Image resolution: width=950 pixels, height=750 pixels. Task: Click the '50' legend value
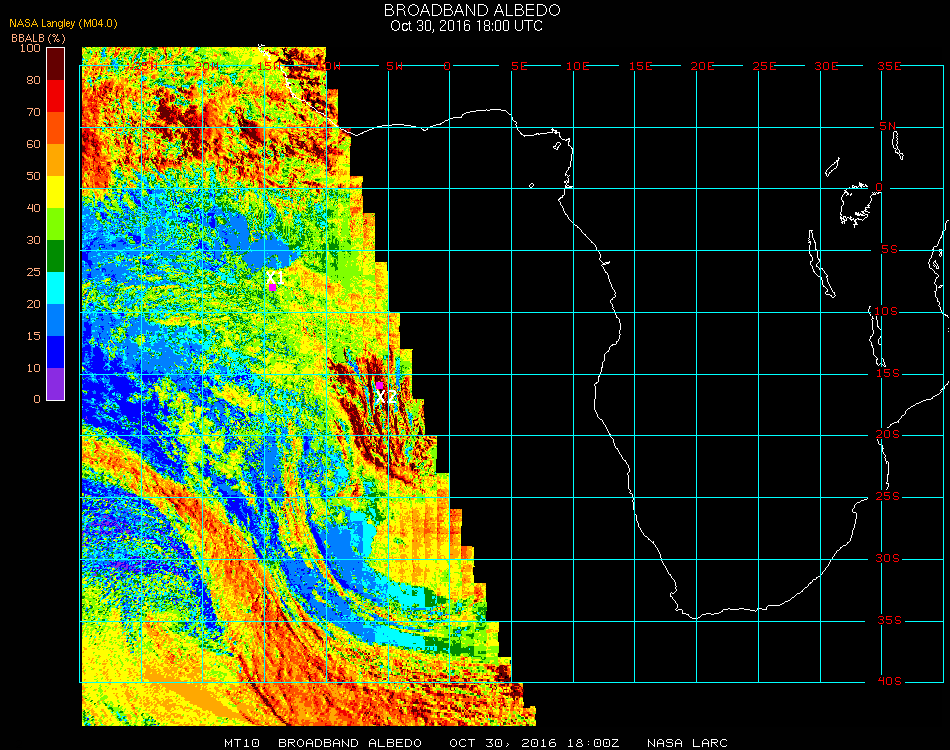click(33, 176)
